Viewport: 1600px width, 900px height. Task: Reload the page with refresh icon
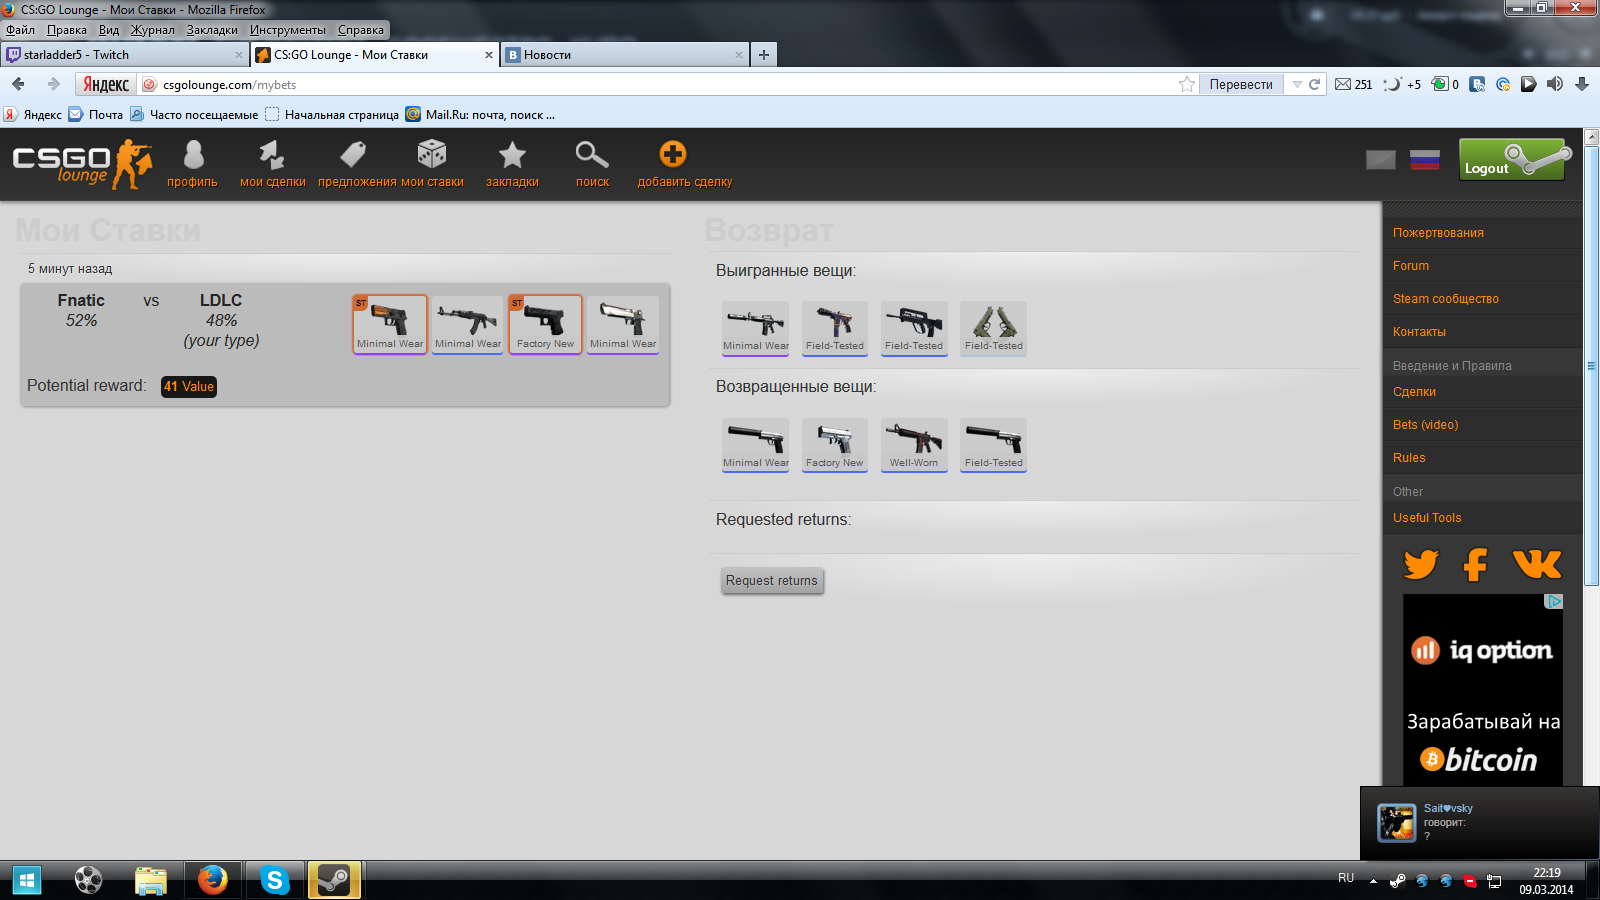click(x=1315, y=84)
